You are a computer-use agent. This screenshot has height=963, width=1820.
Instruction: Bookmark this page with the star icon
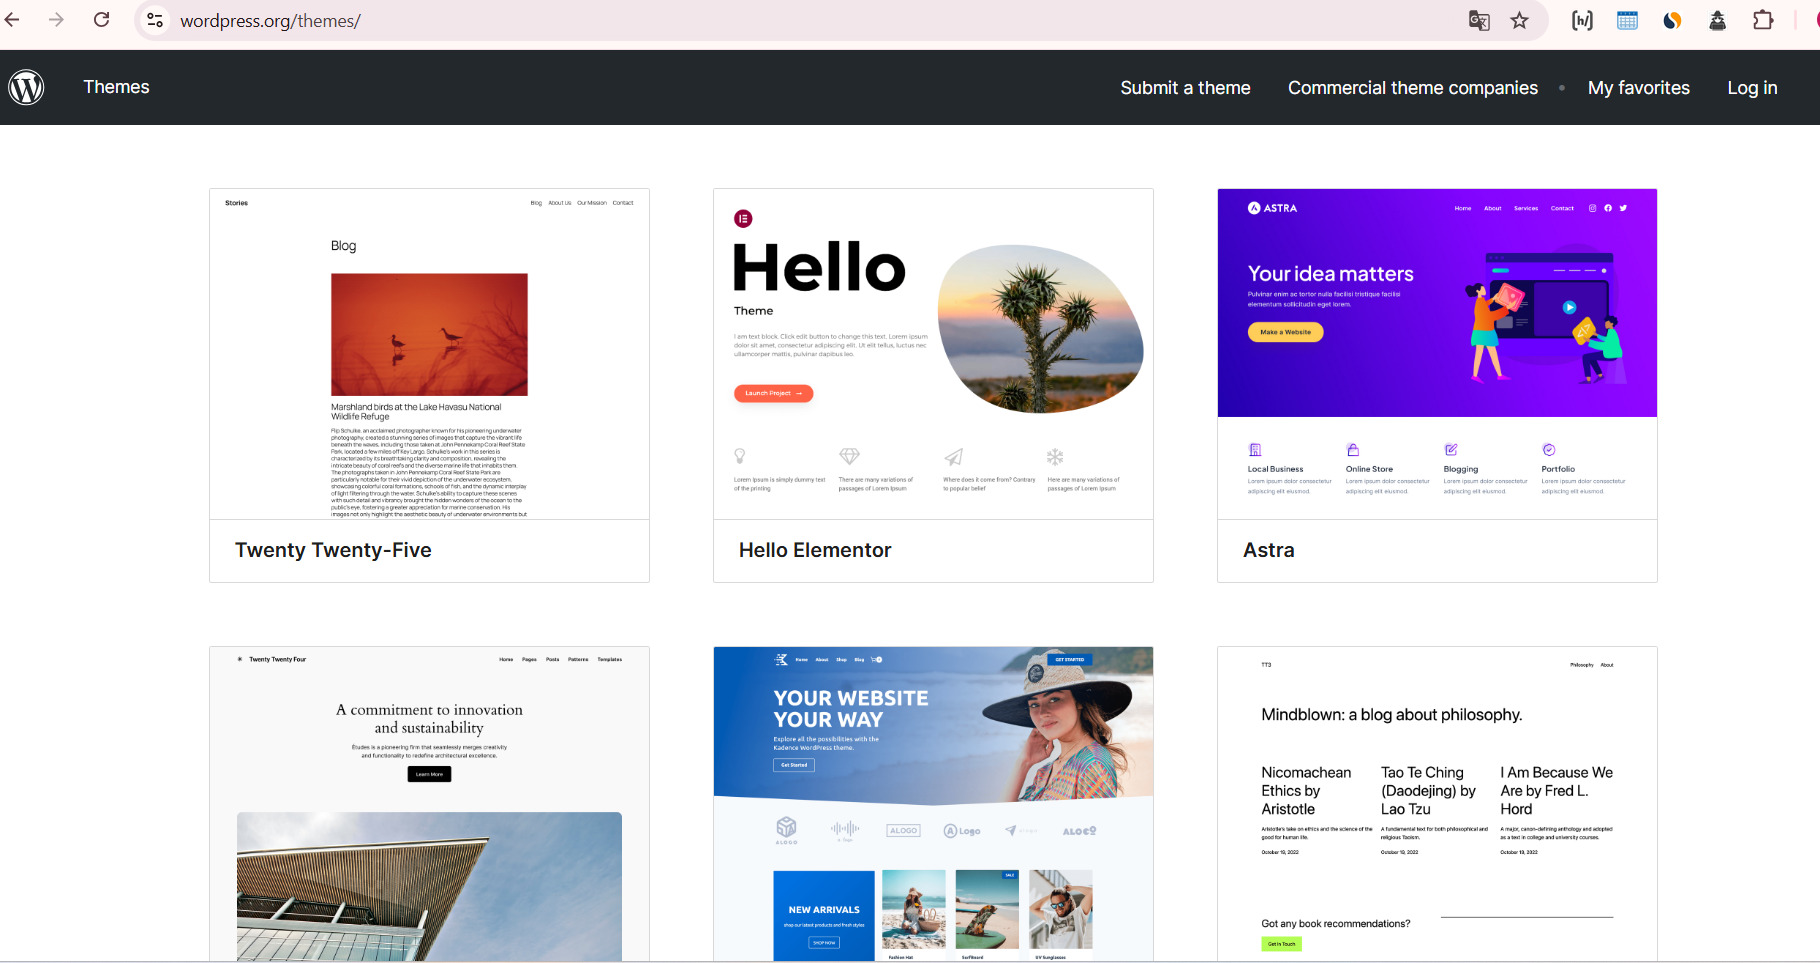pos(1520,20)
